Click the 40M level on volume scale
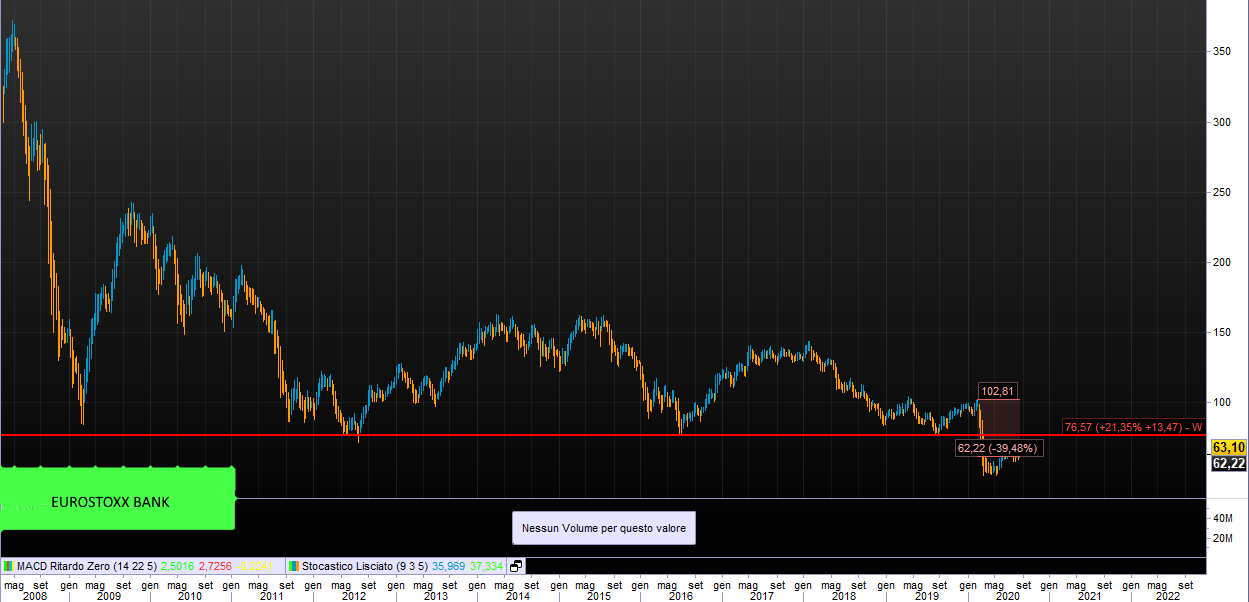1249x602 pixels. tap(1222, 518)
